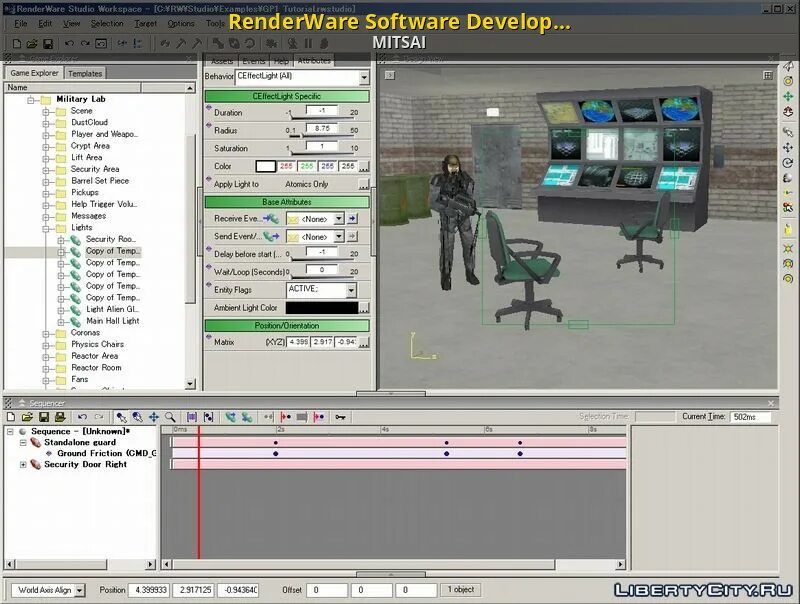Open the Entity Flags ACTIVE dropdown
Screen dimensions: 800x604
pos(351,290)
